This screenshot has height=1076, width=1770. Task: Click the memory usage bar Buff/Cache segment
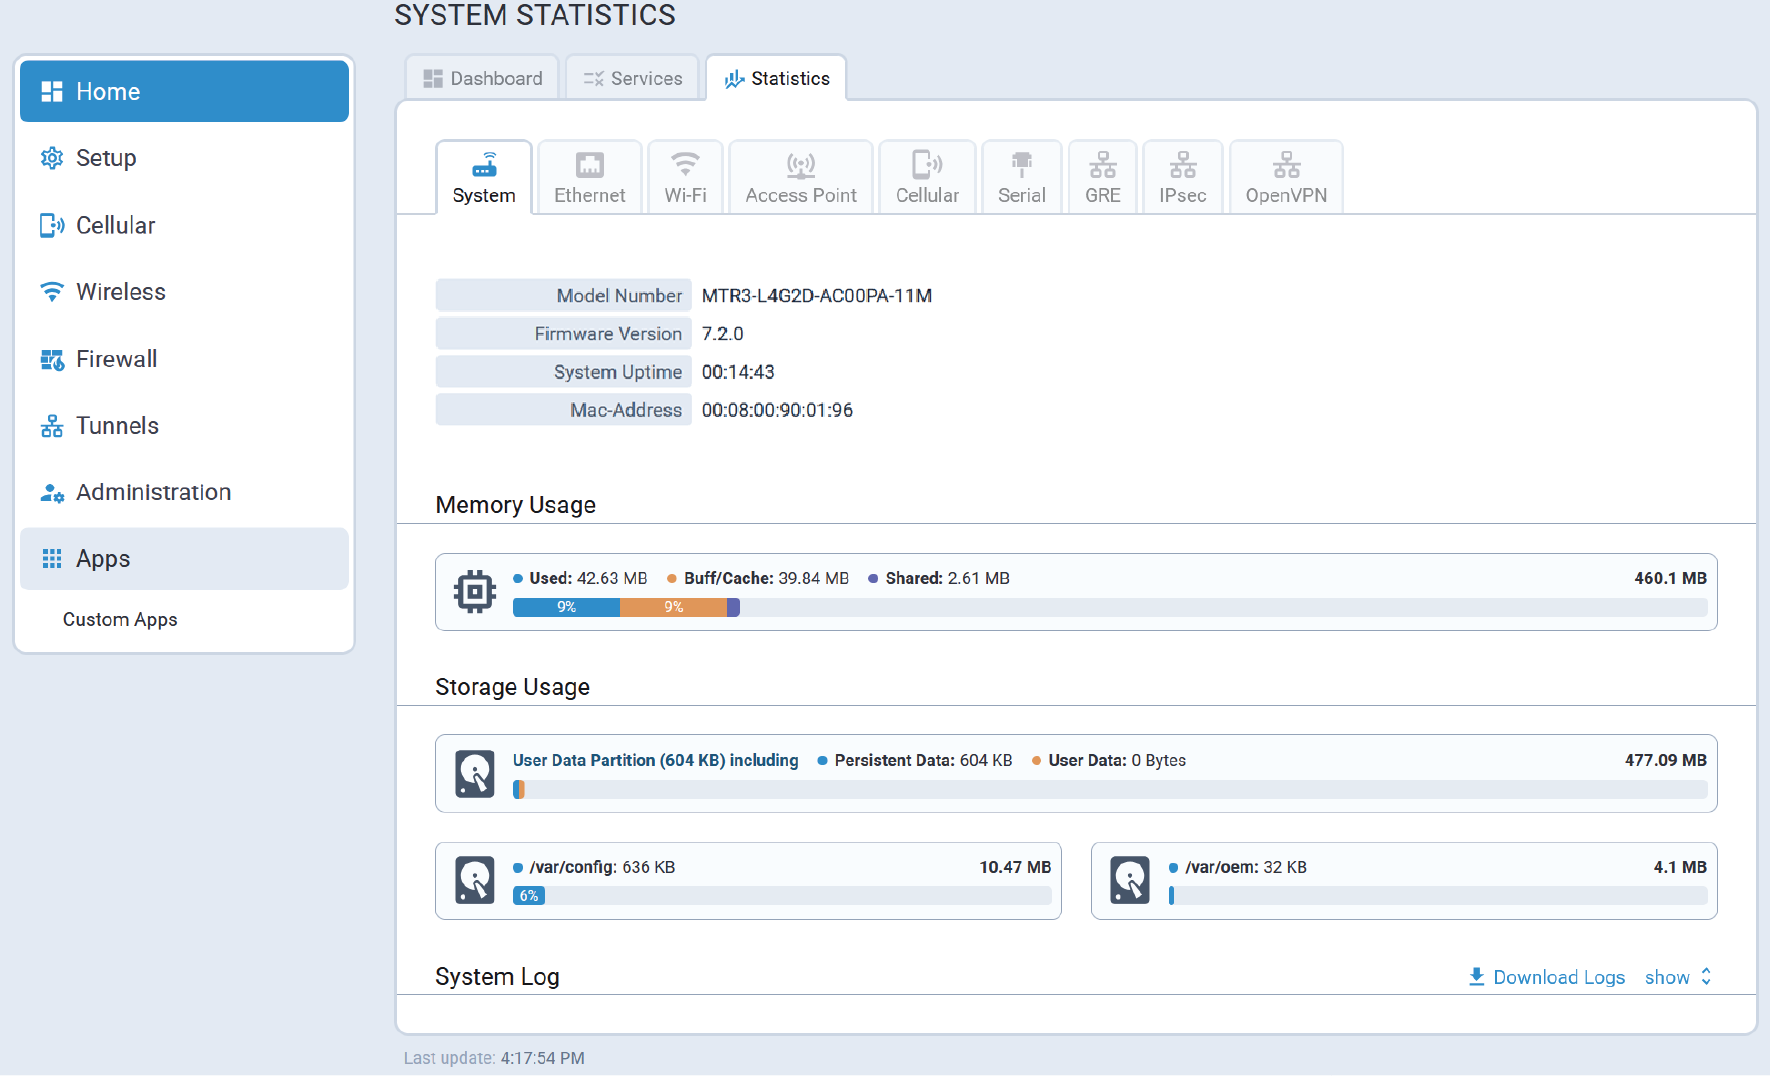pyautogui.click(x=673, y=607)
